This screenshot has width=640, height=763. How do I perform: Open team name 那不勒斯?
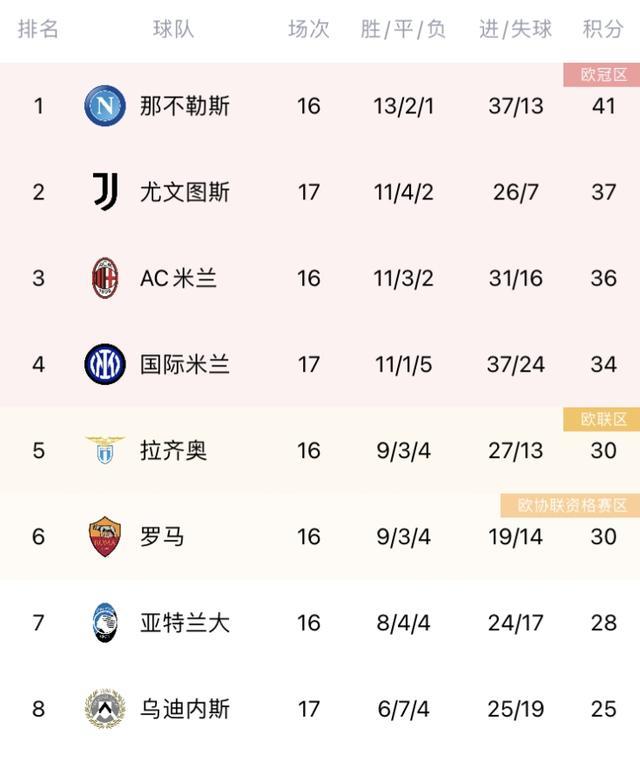(x=184, y=106)
